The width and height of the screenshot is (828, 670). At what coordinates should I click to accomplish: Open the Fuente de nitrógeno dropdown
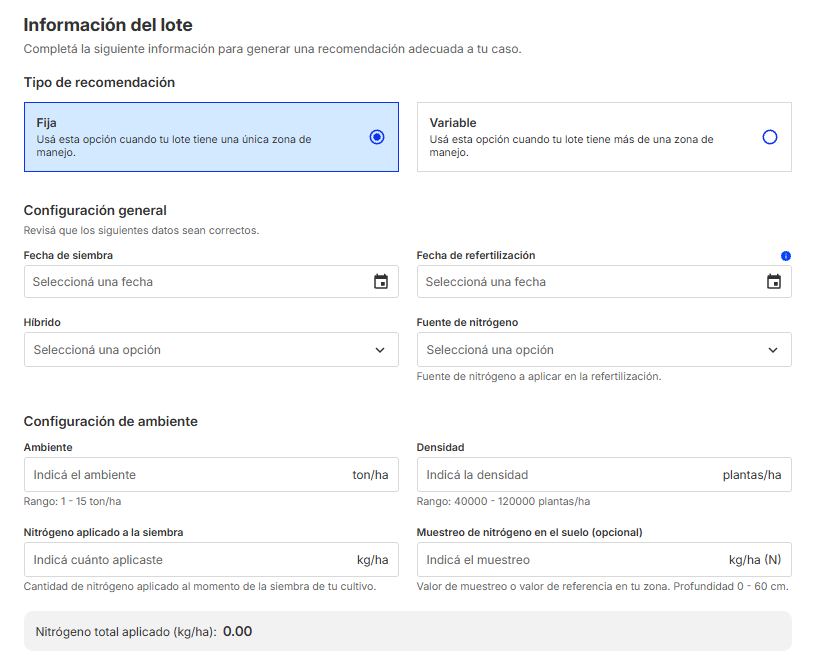point(604,350)
